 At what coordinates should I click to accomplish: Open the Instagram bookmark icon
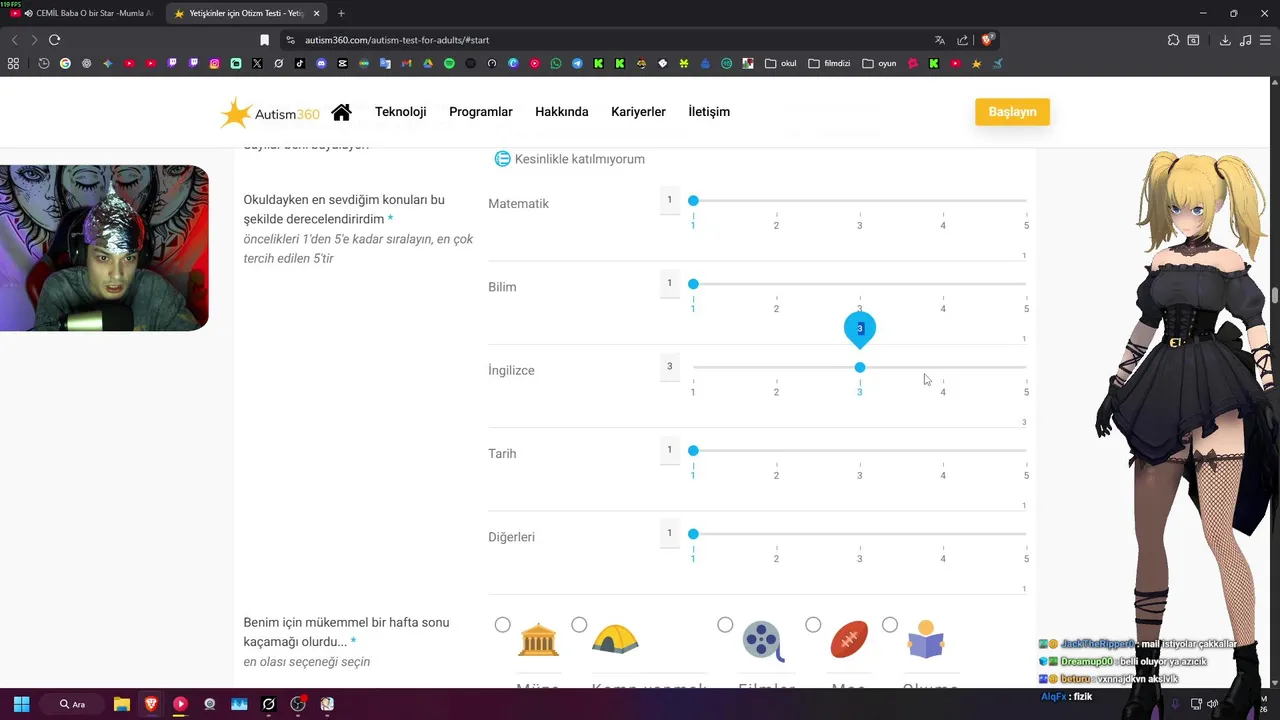tap(214, 63)
